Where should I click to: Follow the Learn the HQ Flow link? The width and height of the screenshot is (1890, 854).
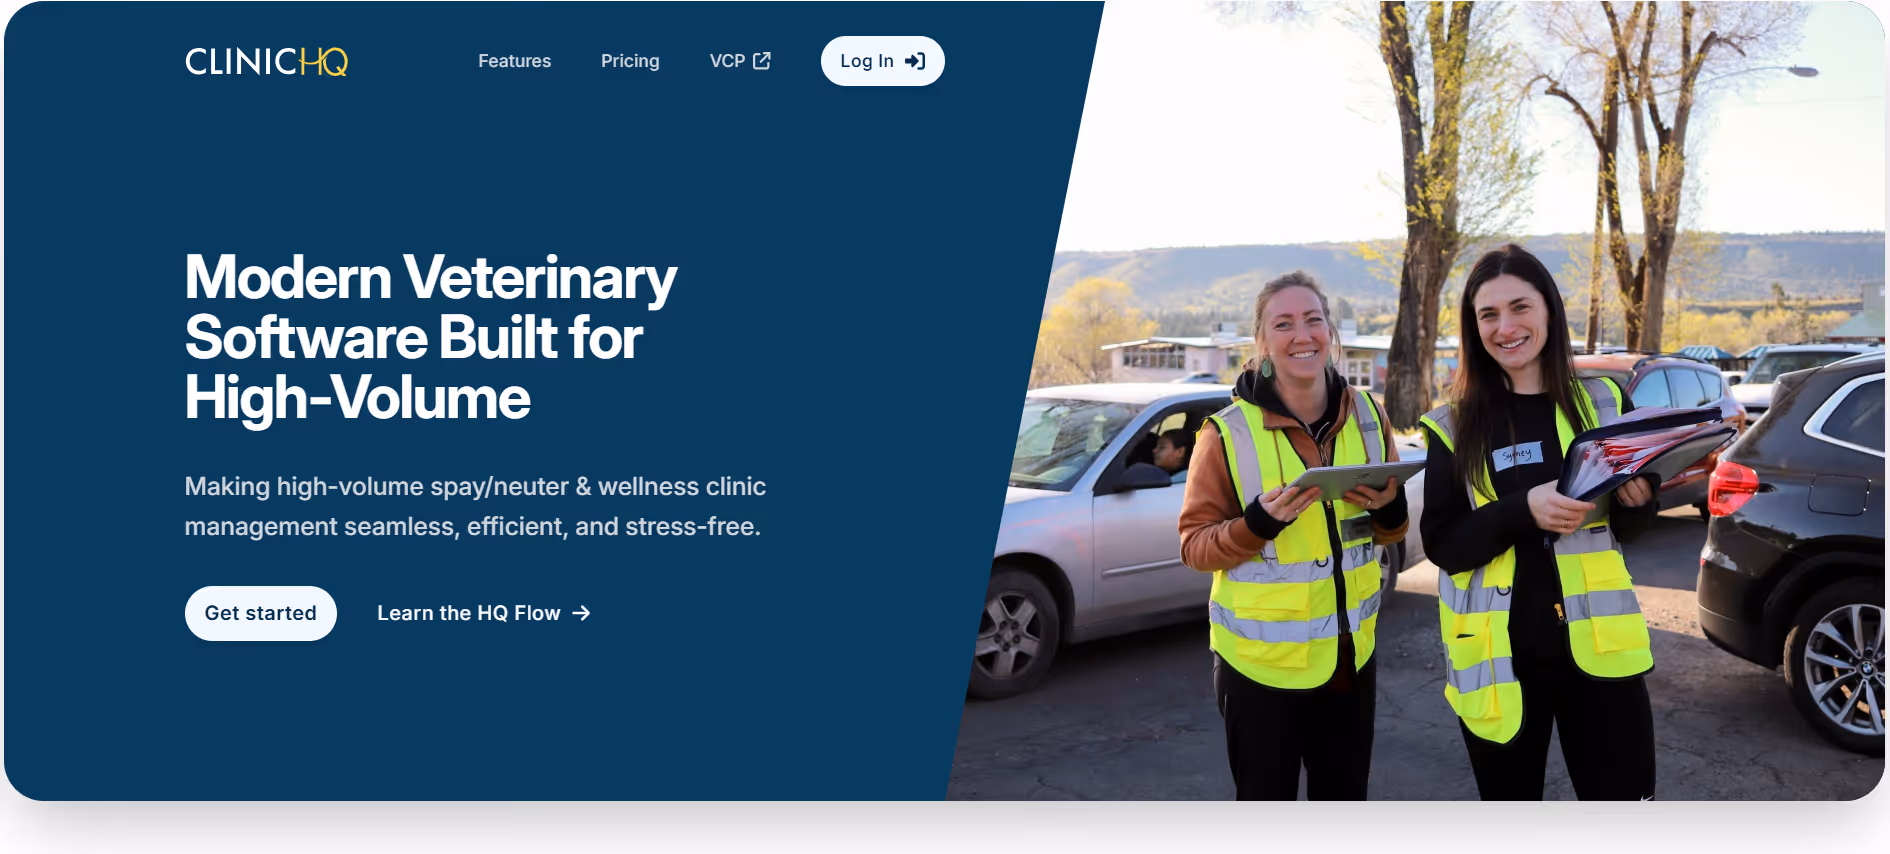484,613
